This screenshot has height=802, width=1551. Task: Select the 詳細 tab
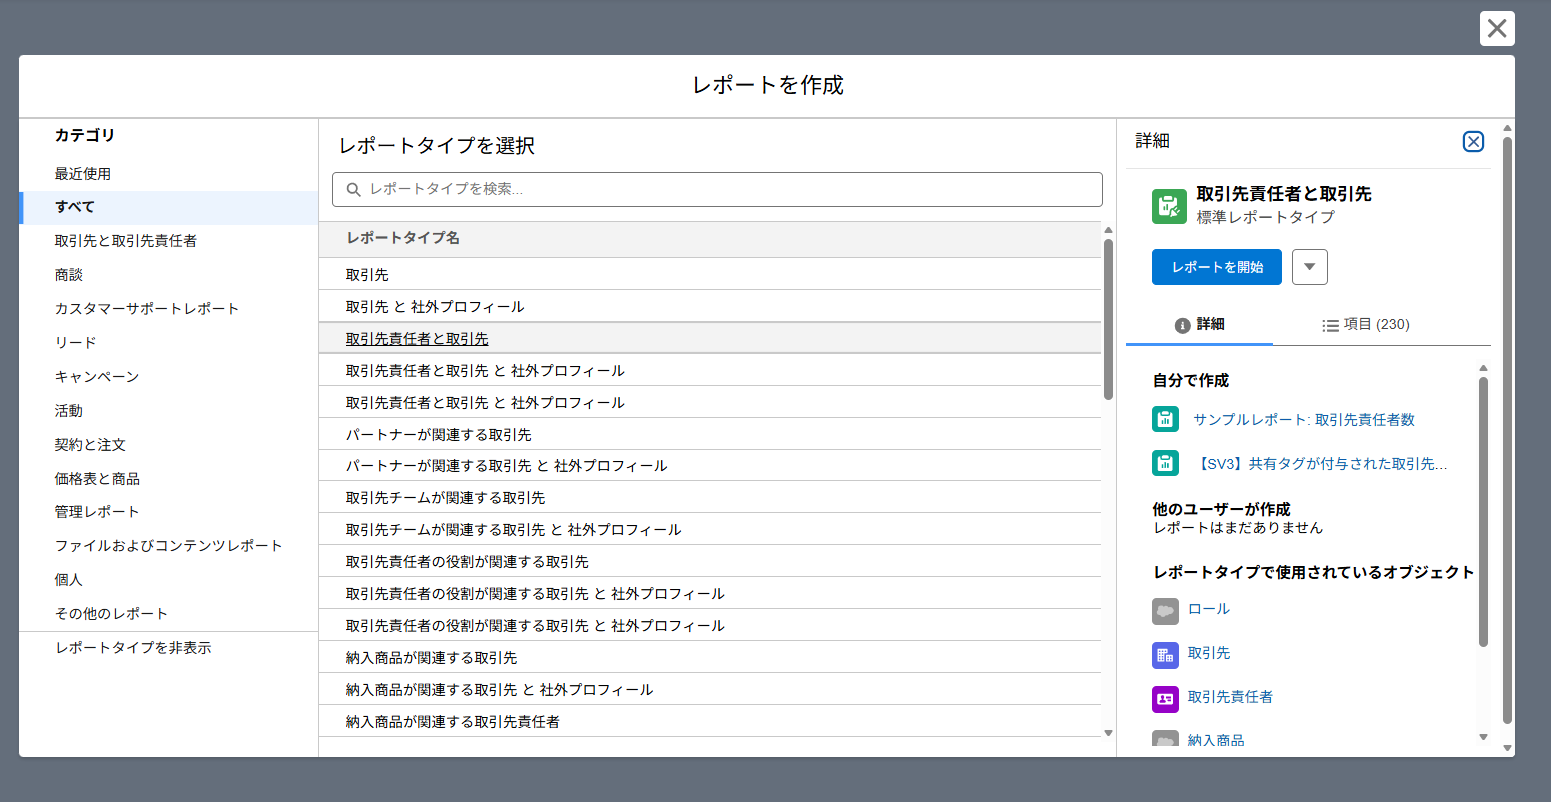coord(1199,324)
